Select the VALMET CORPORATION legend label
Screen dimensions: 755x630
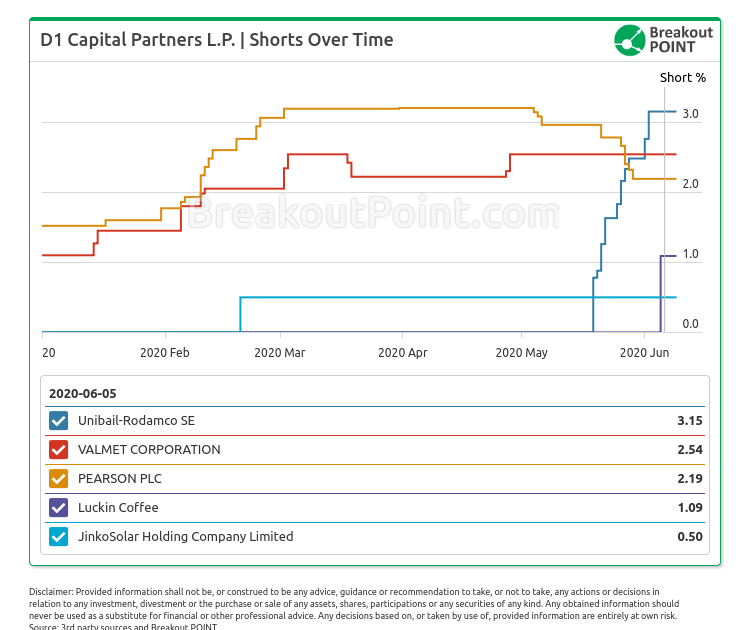coord(149,450)
